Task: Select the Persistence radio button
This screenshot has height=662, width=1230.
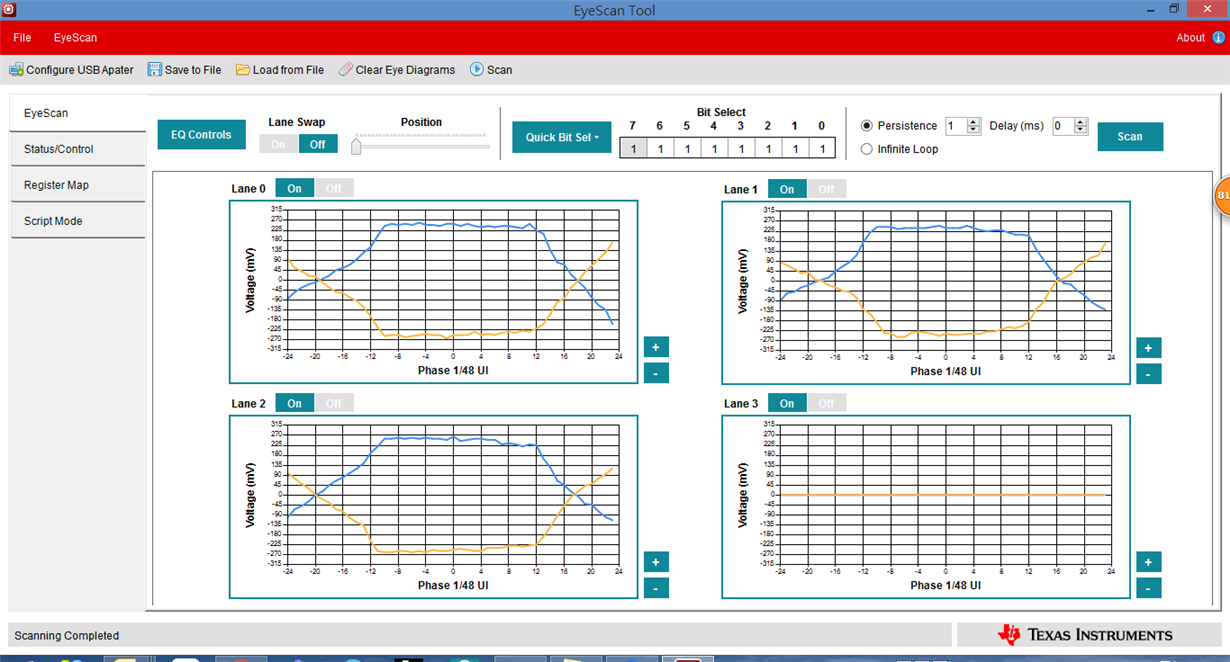Action: pos(867,126)
